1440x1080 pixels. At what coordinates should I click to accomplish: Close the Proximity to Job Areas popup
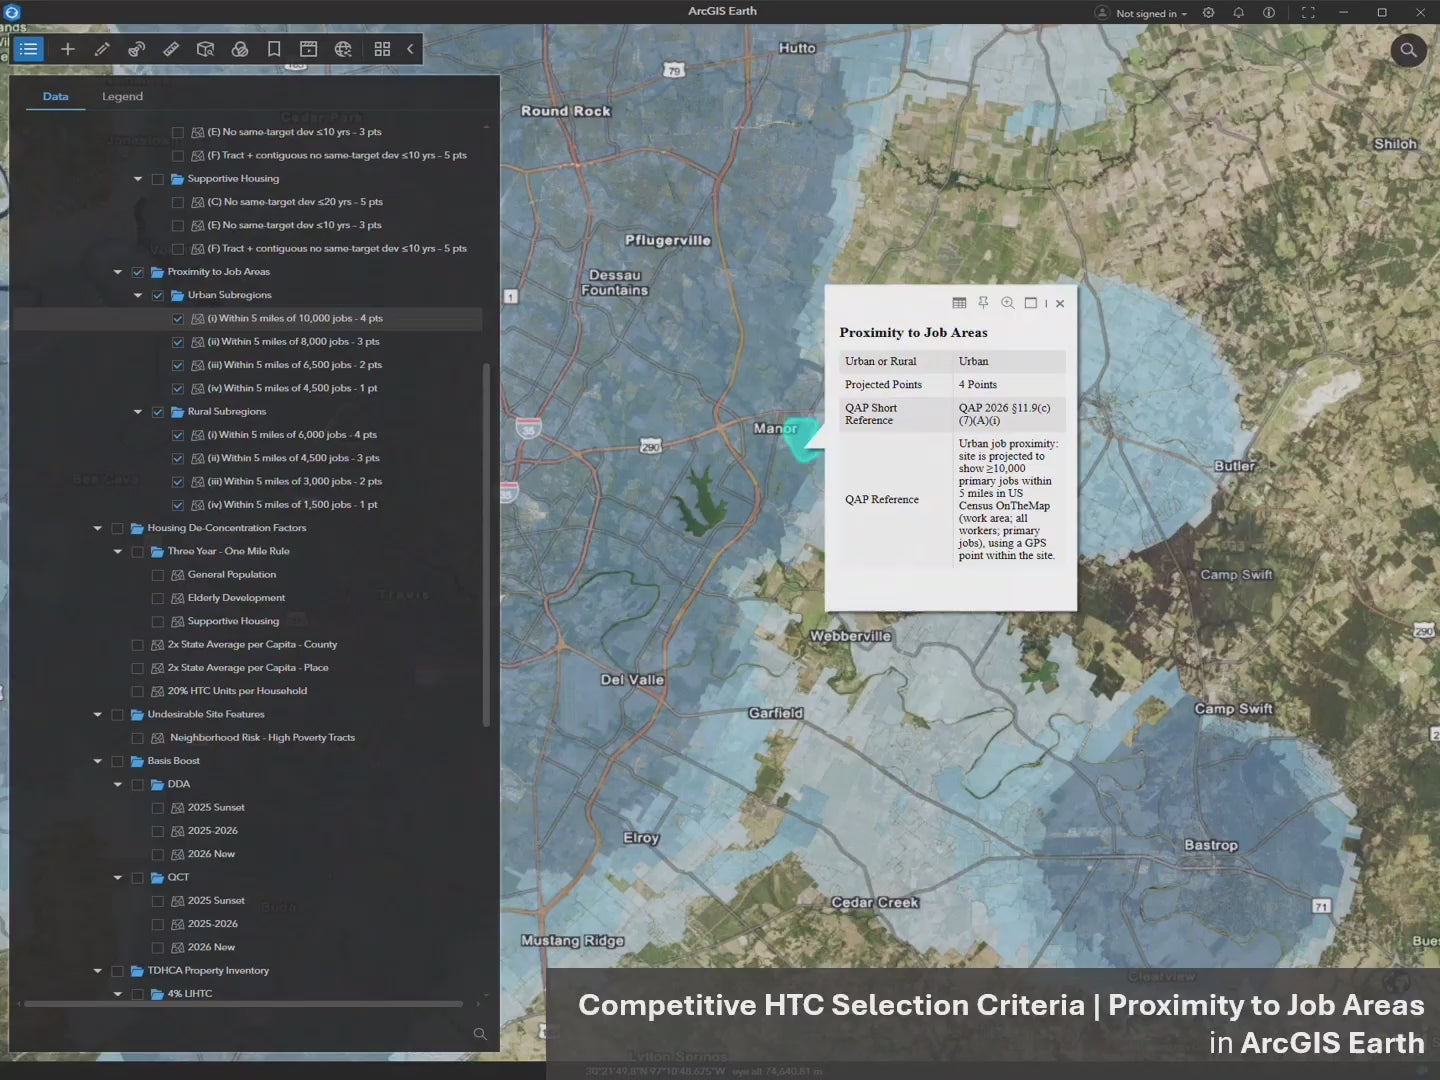[1060, 304]
